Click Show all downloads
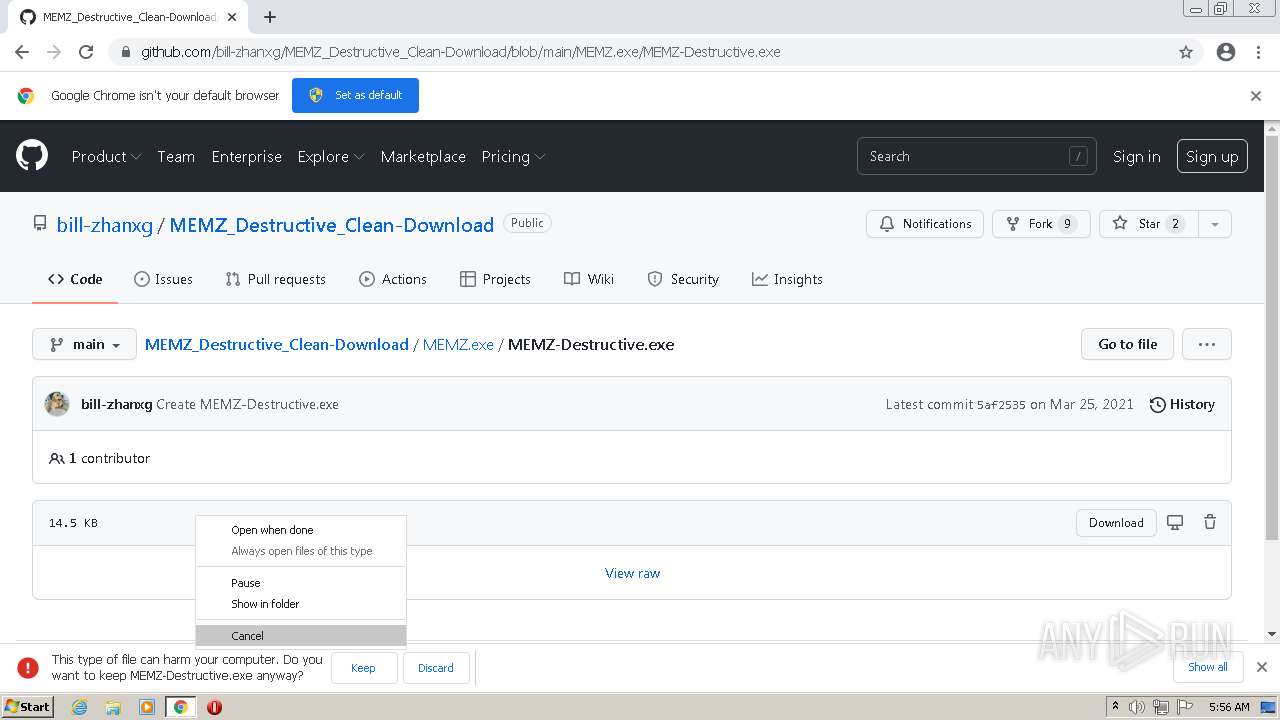Screen dimensions: 1280x720 (x=1208, y=667)
